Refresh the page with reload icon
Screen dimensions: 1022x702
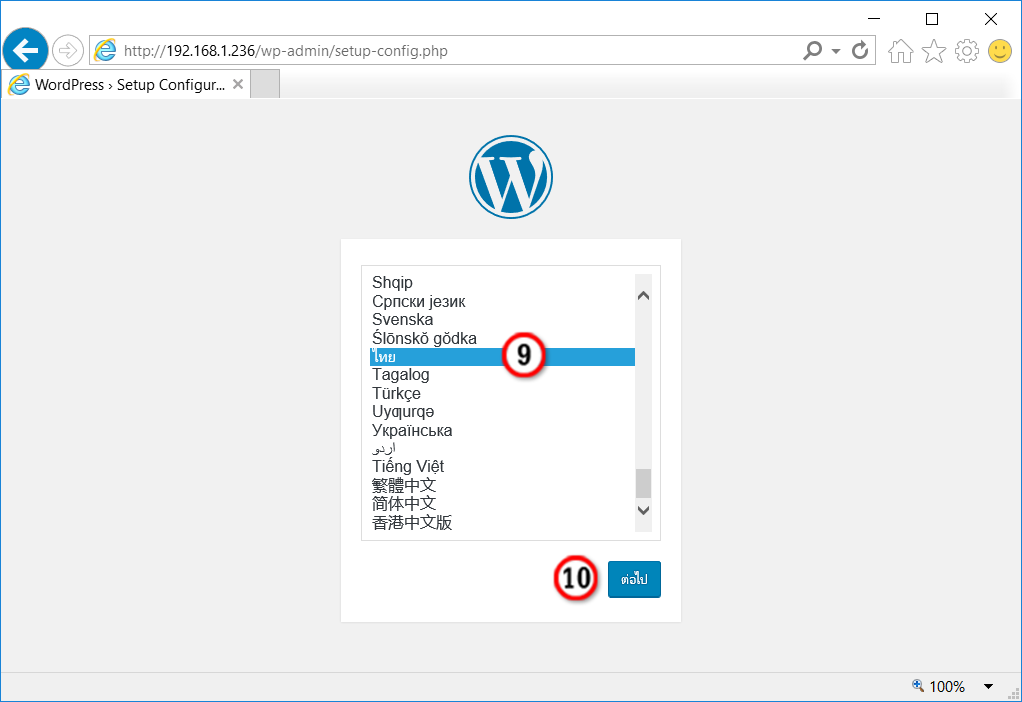[x=860, y=50]
